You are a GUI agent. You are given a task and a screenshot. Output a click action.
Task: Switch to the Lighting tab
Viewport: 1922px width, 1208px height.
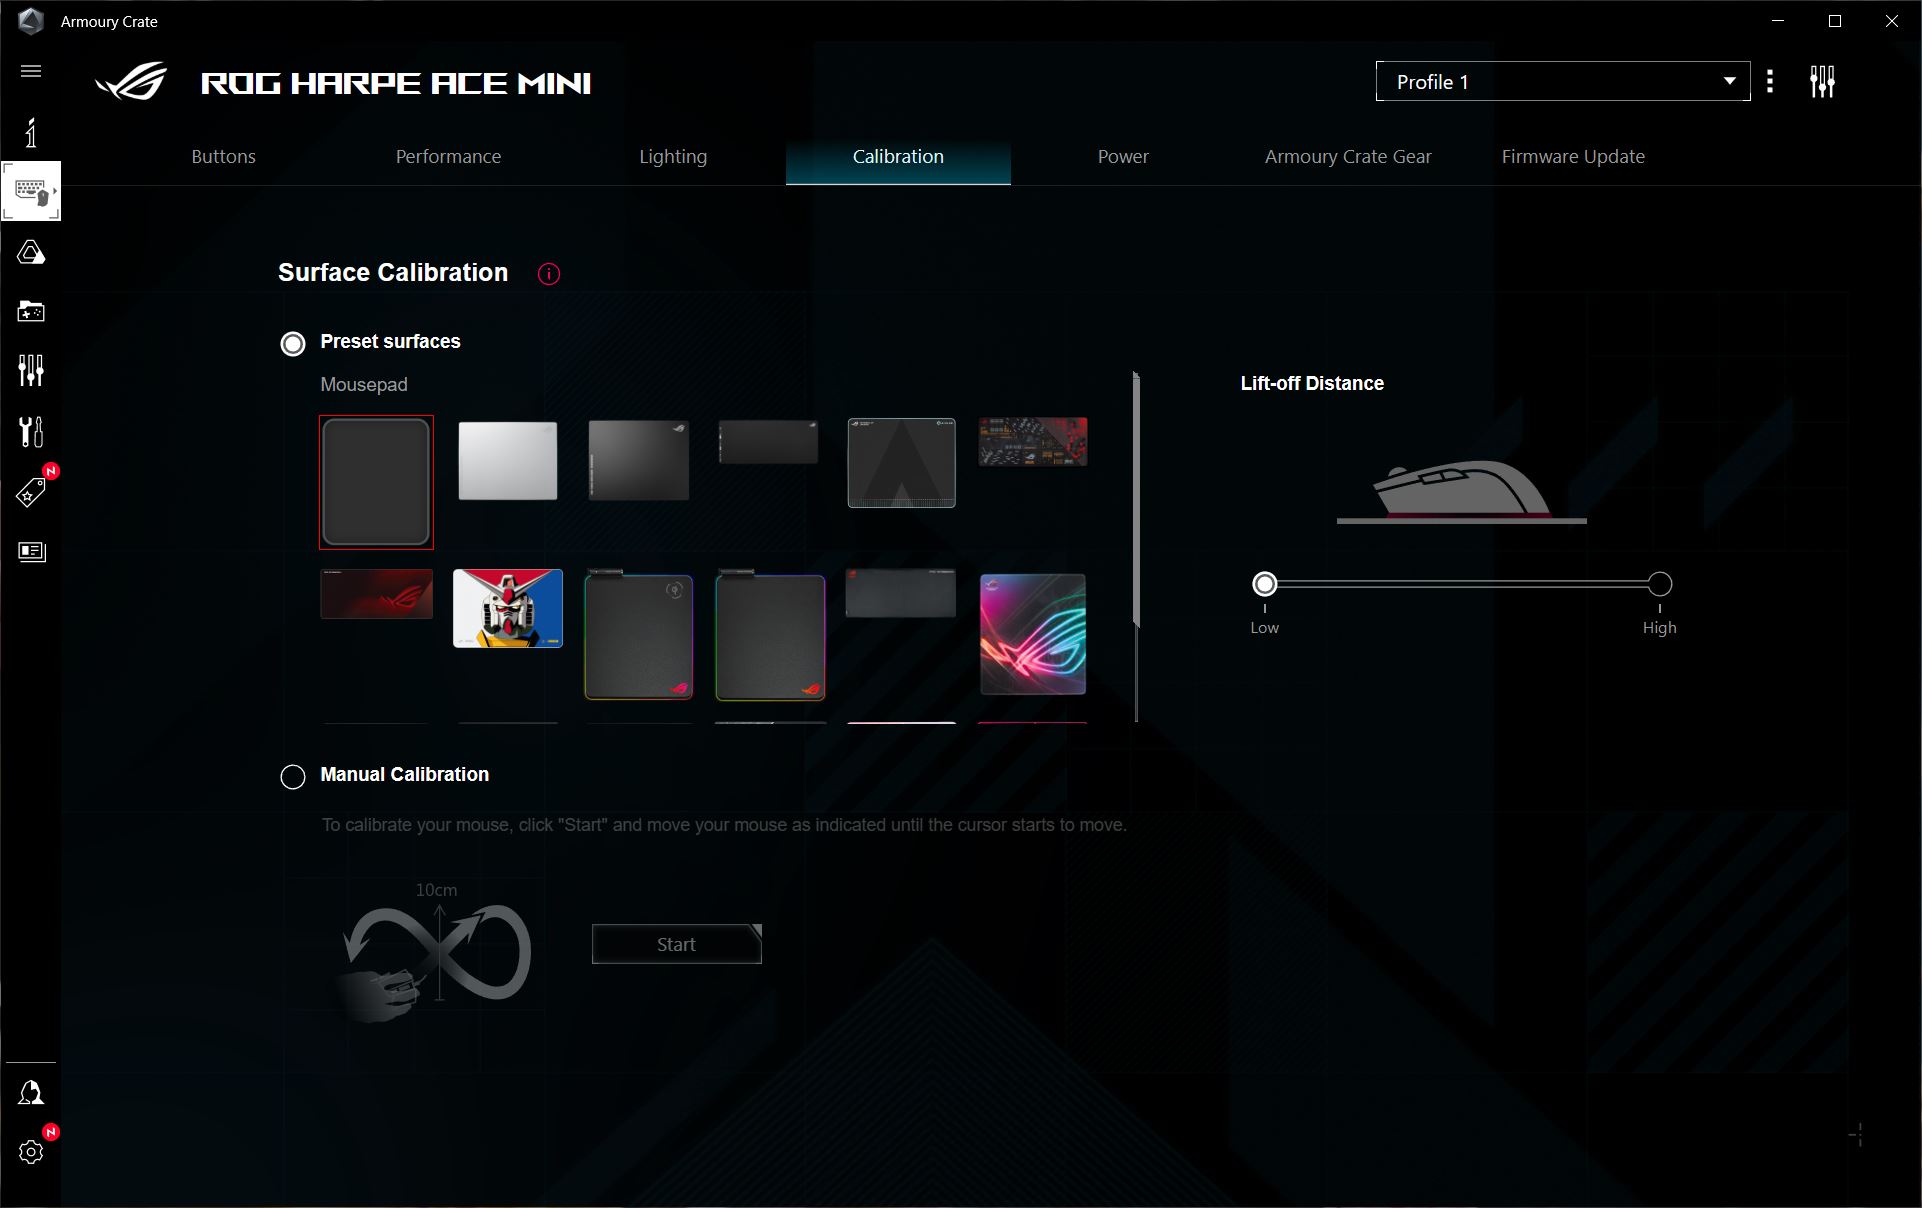pos(673,156)
